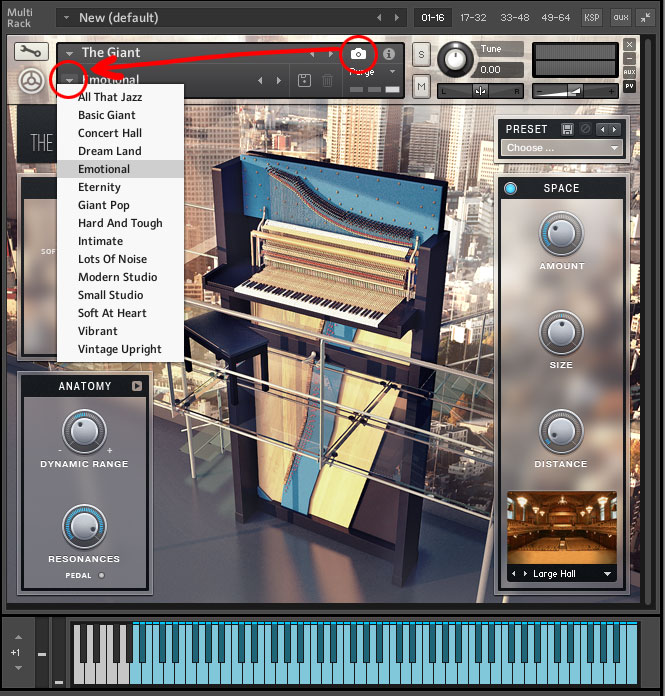Image resolution: width=665 pixels, height=696 pixels.
Task: Choose Basic Giant from snapshot list
Action: 120,115
